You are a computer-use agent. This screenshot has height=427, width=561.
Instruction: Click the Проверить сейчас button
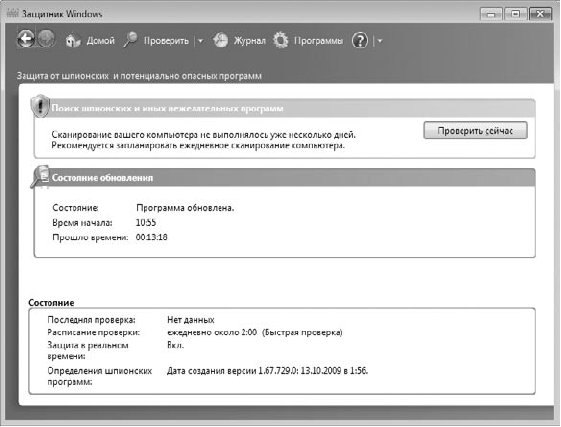click(475, 131)
